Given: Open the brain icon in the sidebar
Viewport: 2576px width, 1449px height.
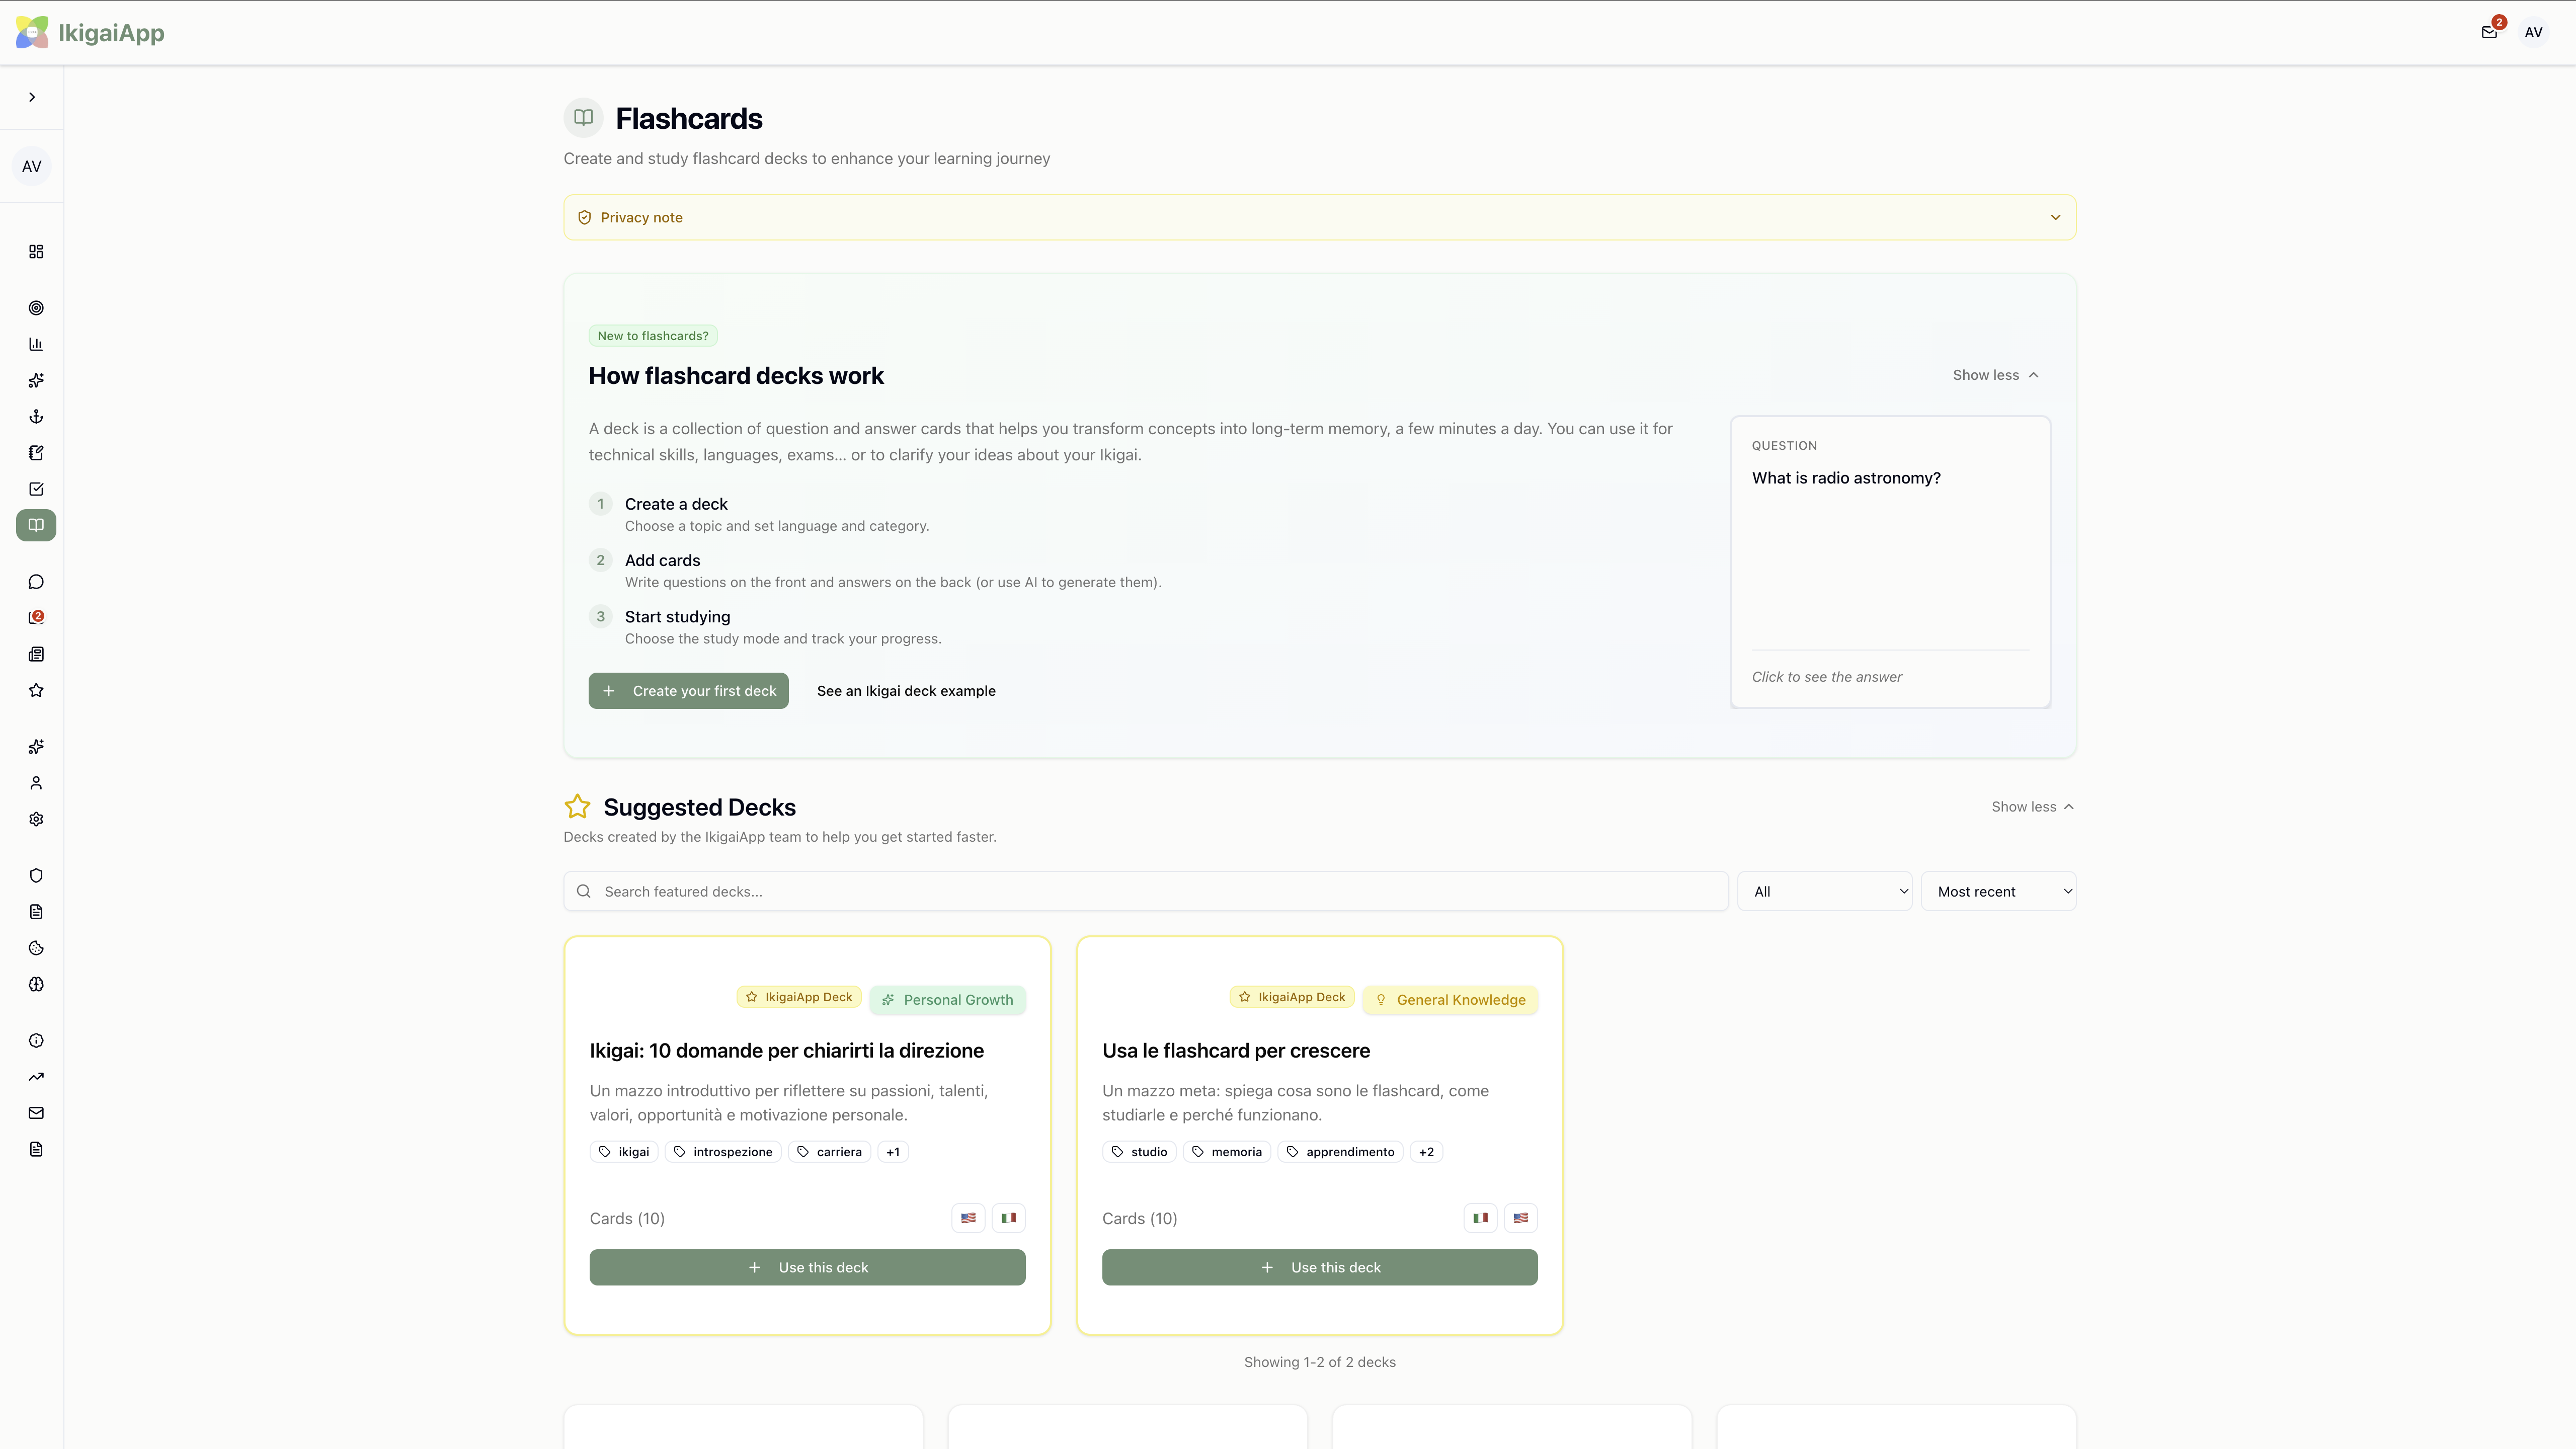Looking at the screenshot, I should click(x=36, y=984).
